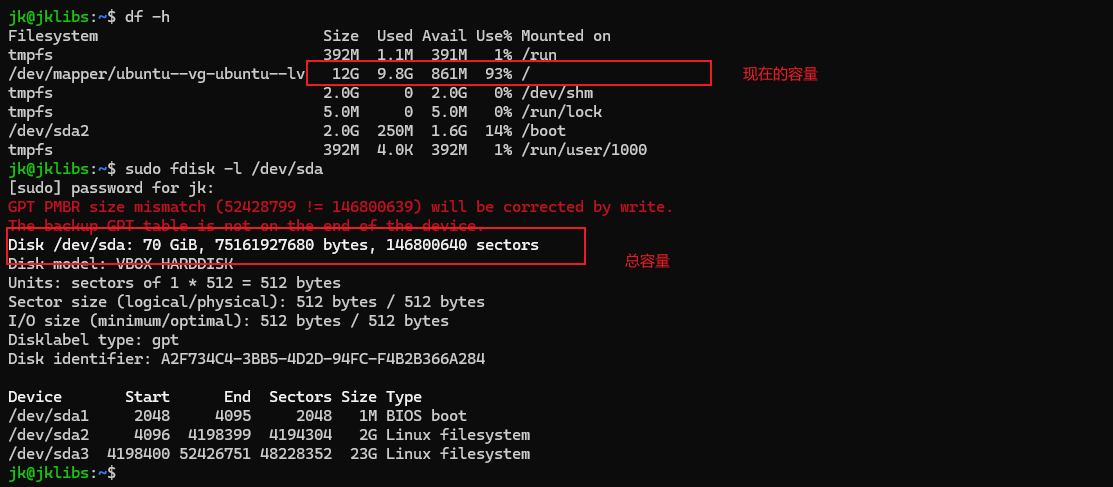Click the /dev/sda1 BIOS boot row
This screenshot has width=1113, height=487.
click(237, 416)
